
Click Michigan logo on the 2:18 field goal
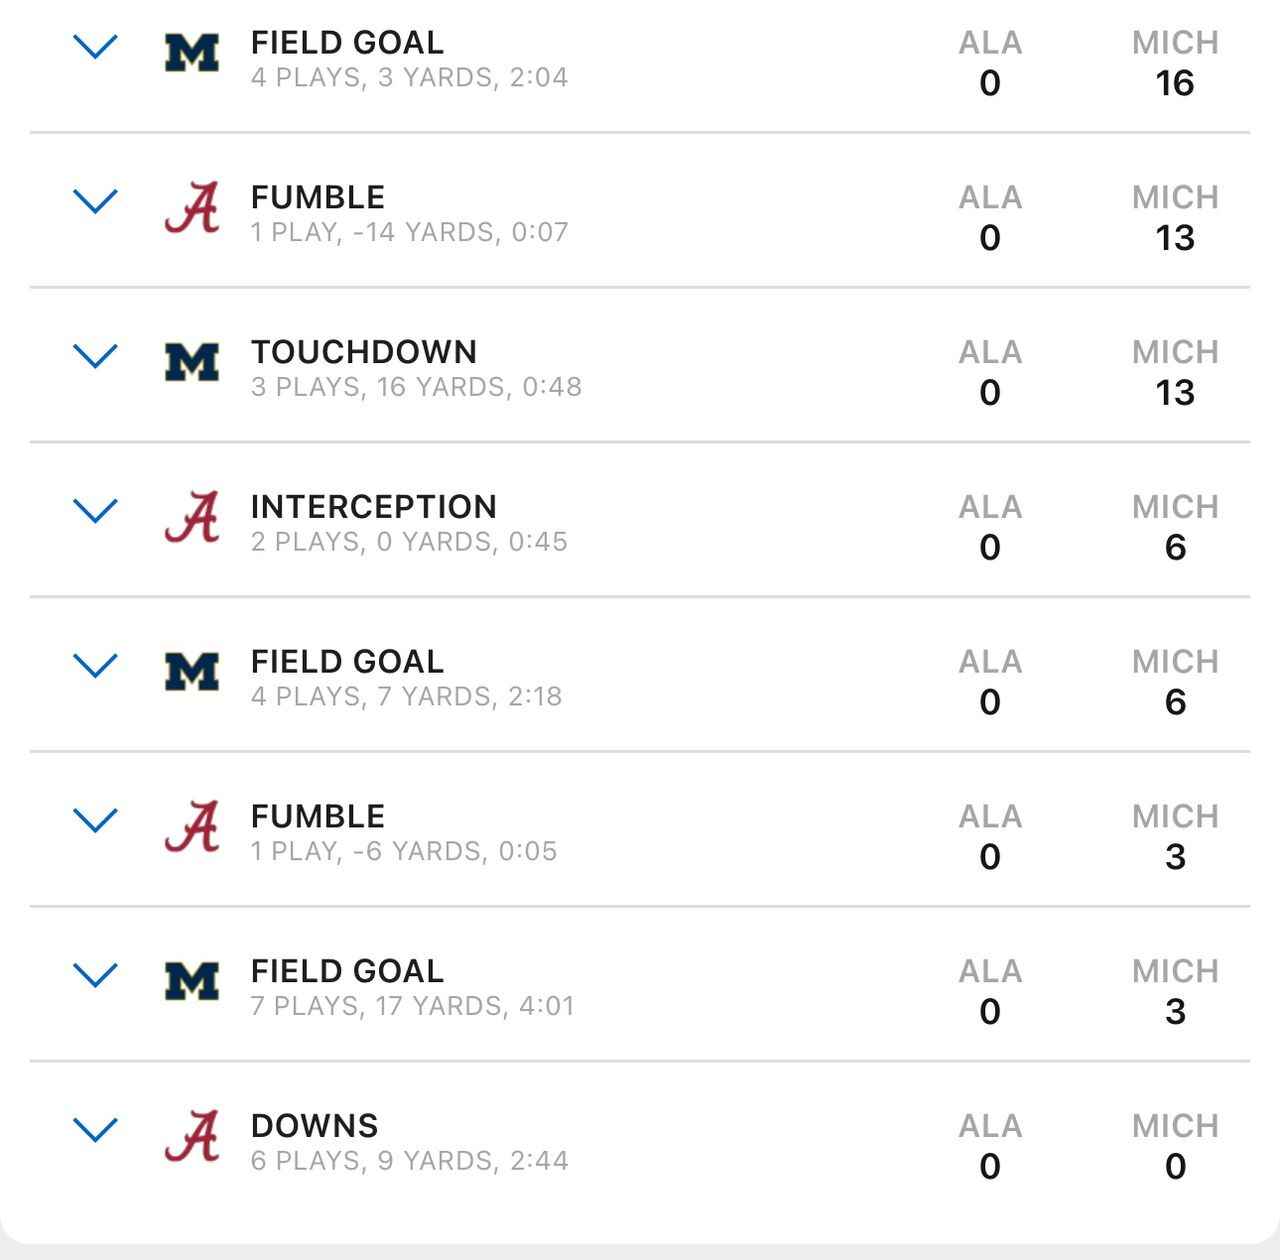[192, 672]
